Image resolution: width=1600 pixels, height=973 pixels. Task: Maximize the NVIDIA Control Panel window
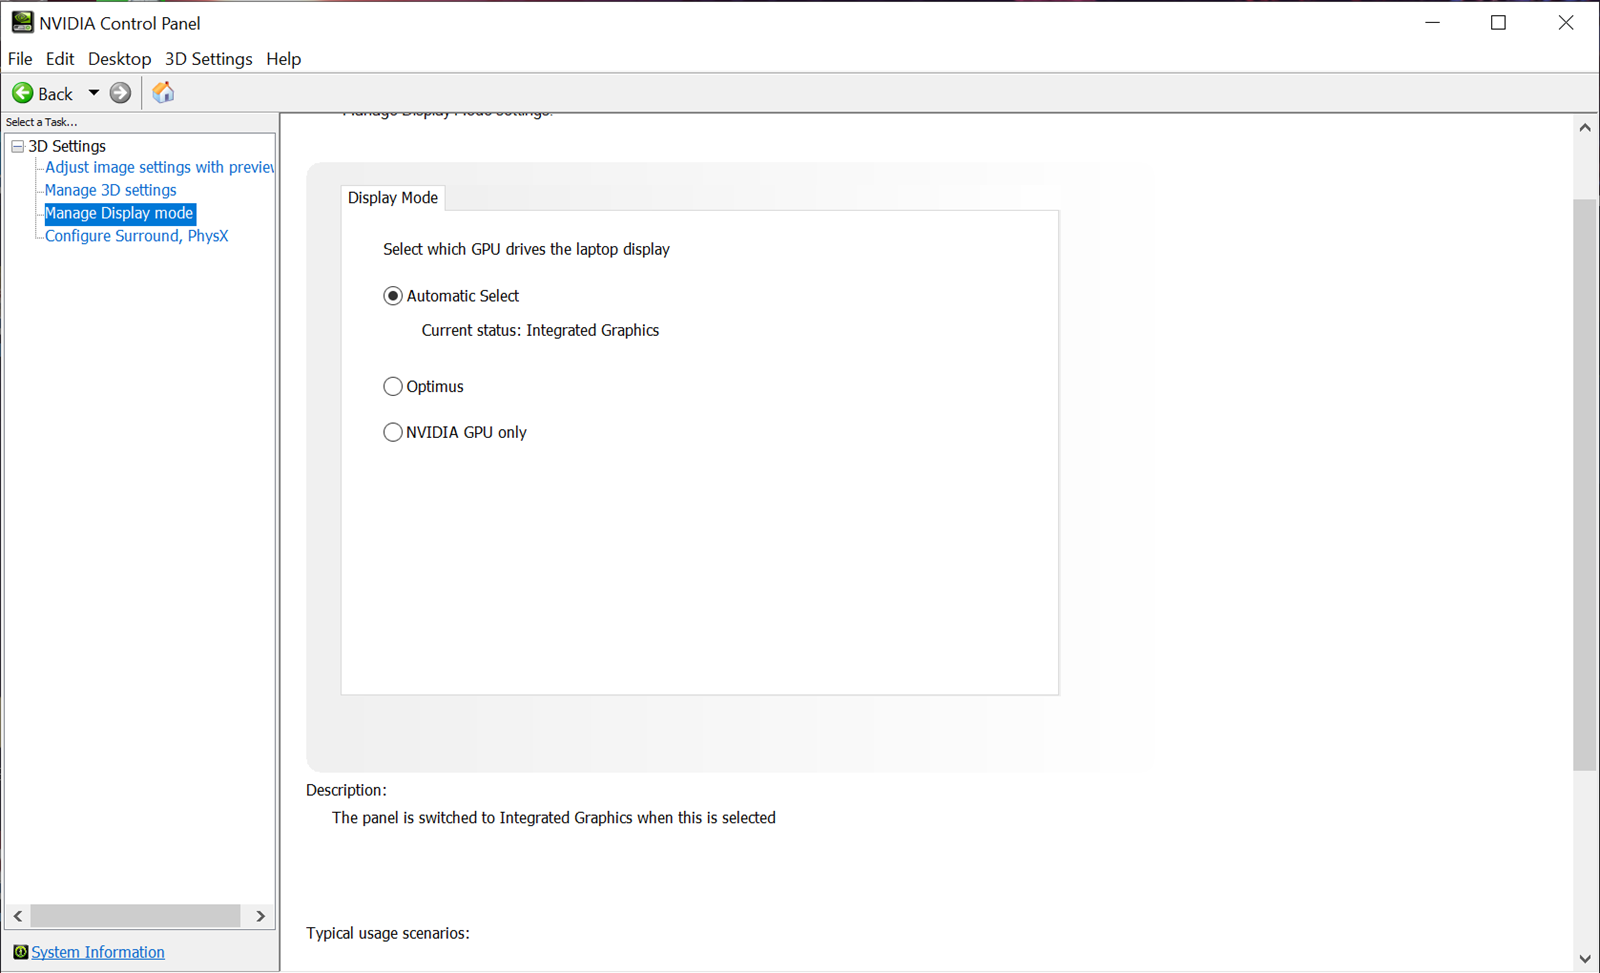coord(1498,22)
